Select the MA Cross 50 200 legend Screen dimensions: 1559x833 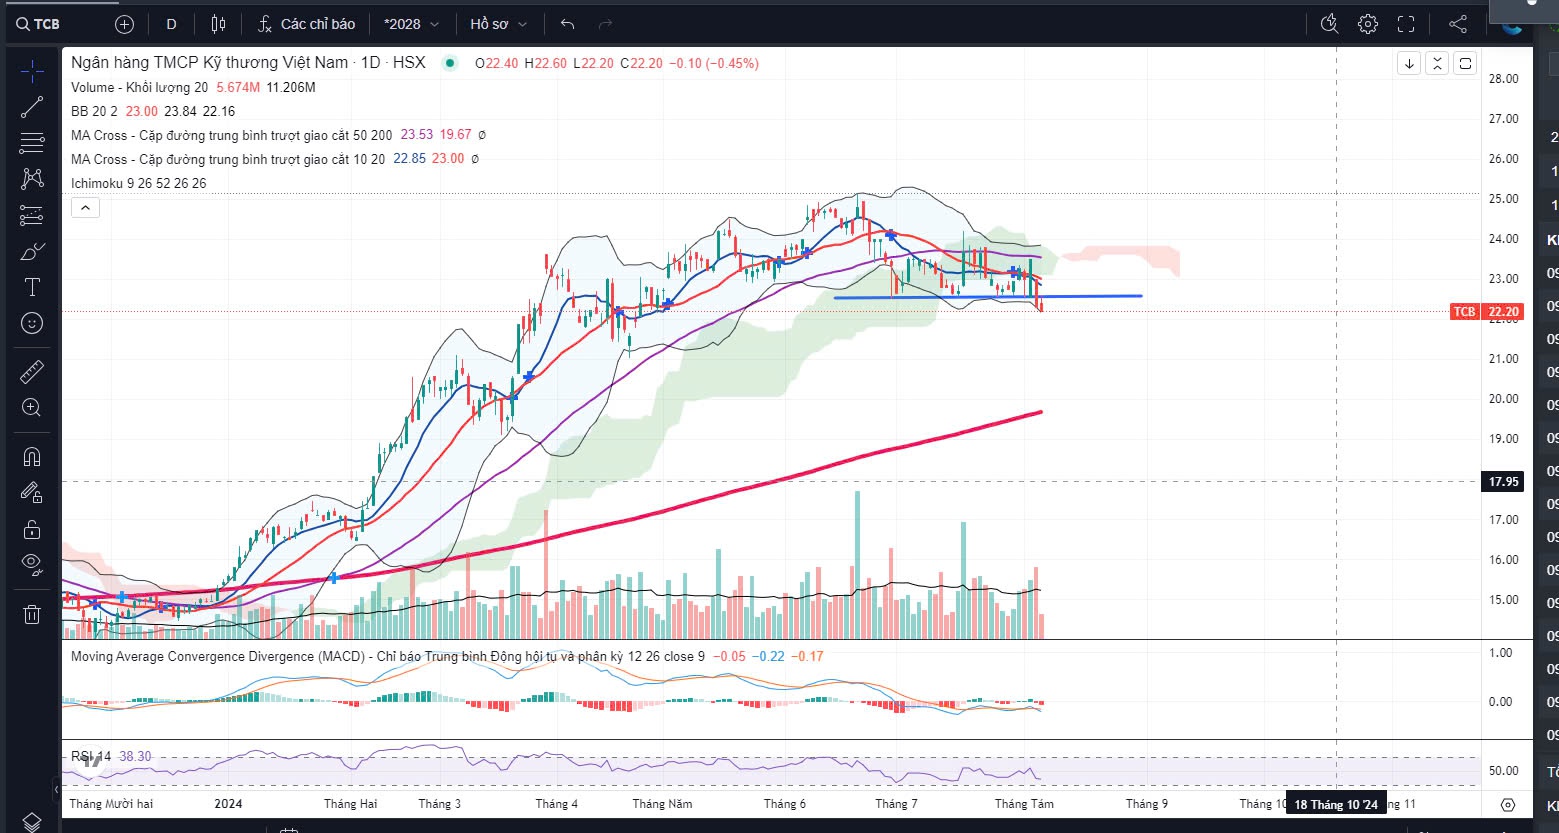pos(232,135)
